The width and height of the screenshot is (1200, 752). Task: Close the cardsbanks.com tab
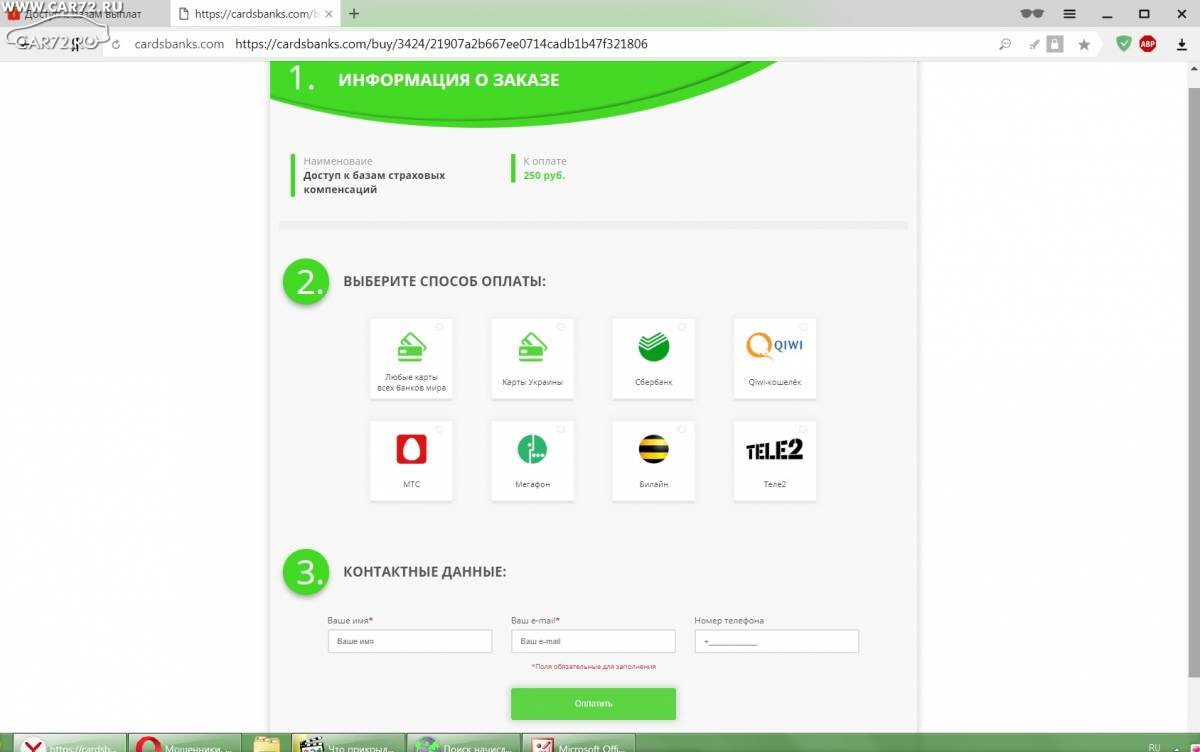[329, 14]
